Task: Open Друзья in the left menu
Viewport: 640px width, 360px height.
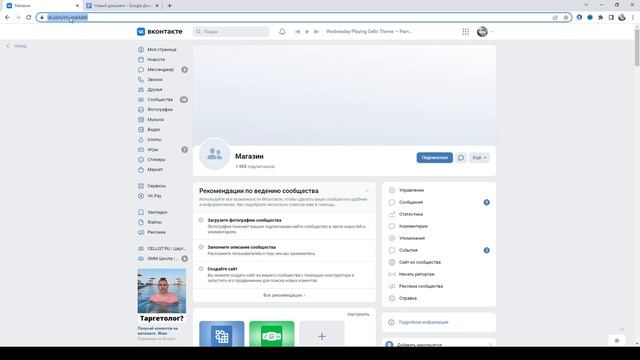Action: pos(155,89)
